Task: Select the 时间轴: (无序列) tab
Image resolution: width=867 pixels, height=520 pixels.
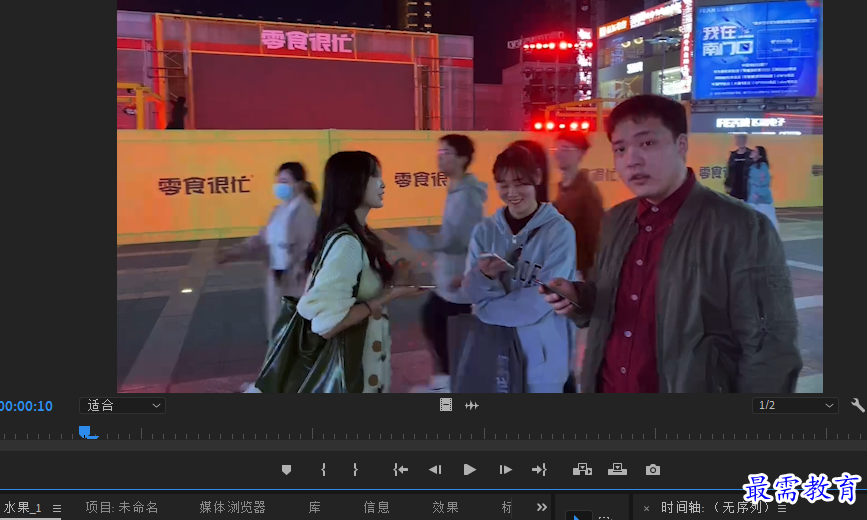Action: [x=714, y=507]
